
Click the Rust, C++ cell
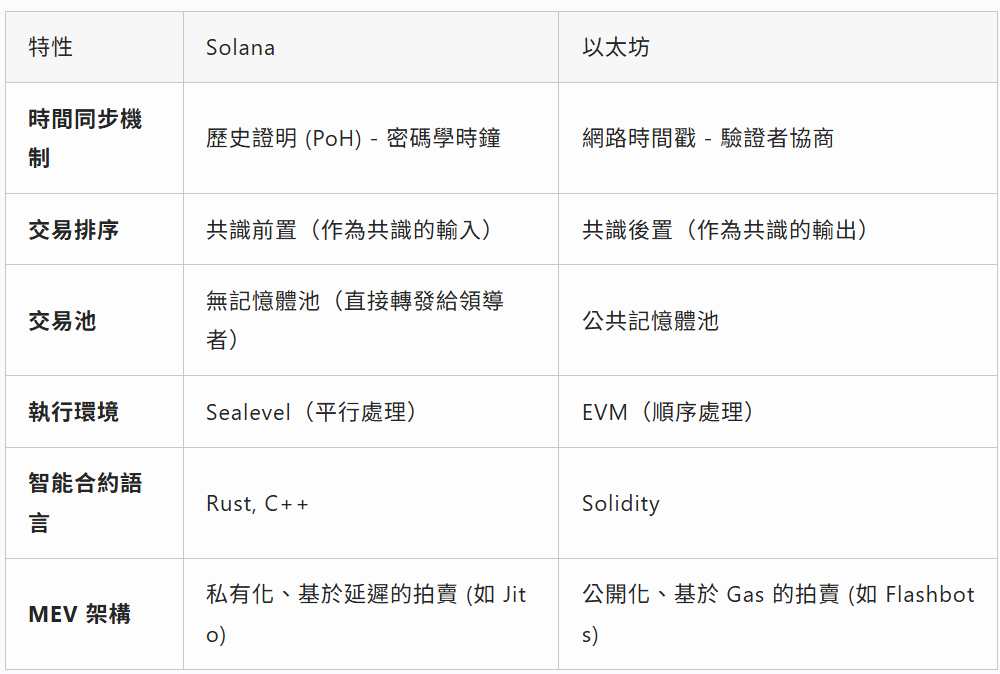pyautogui.click(x=258, y=503)
